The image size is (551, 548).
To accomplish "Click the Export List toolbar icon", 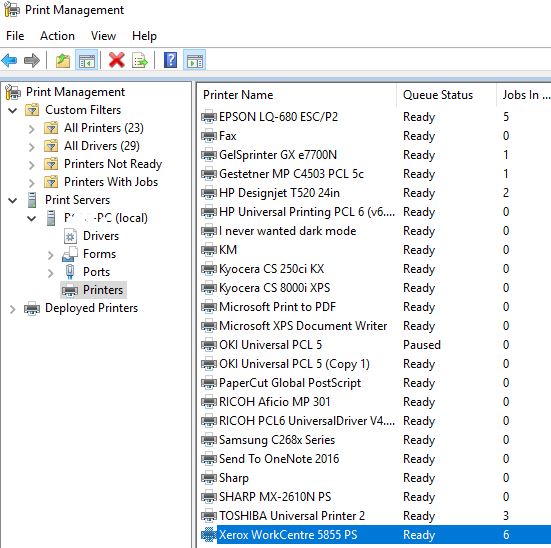I will pos(140,60).
